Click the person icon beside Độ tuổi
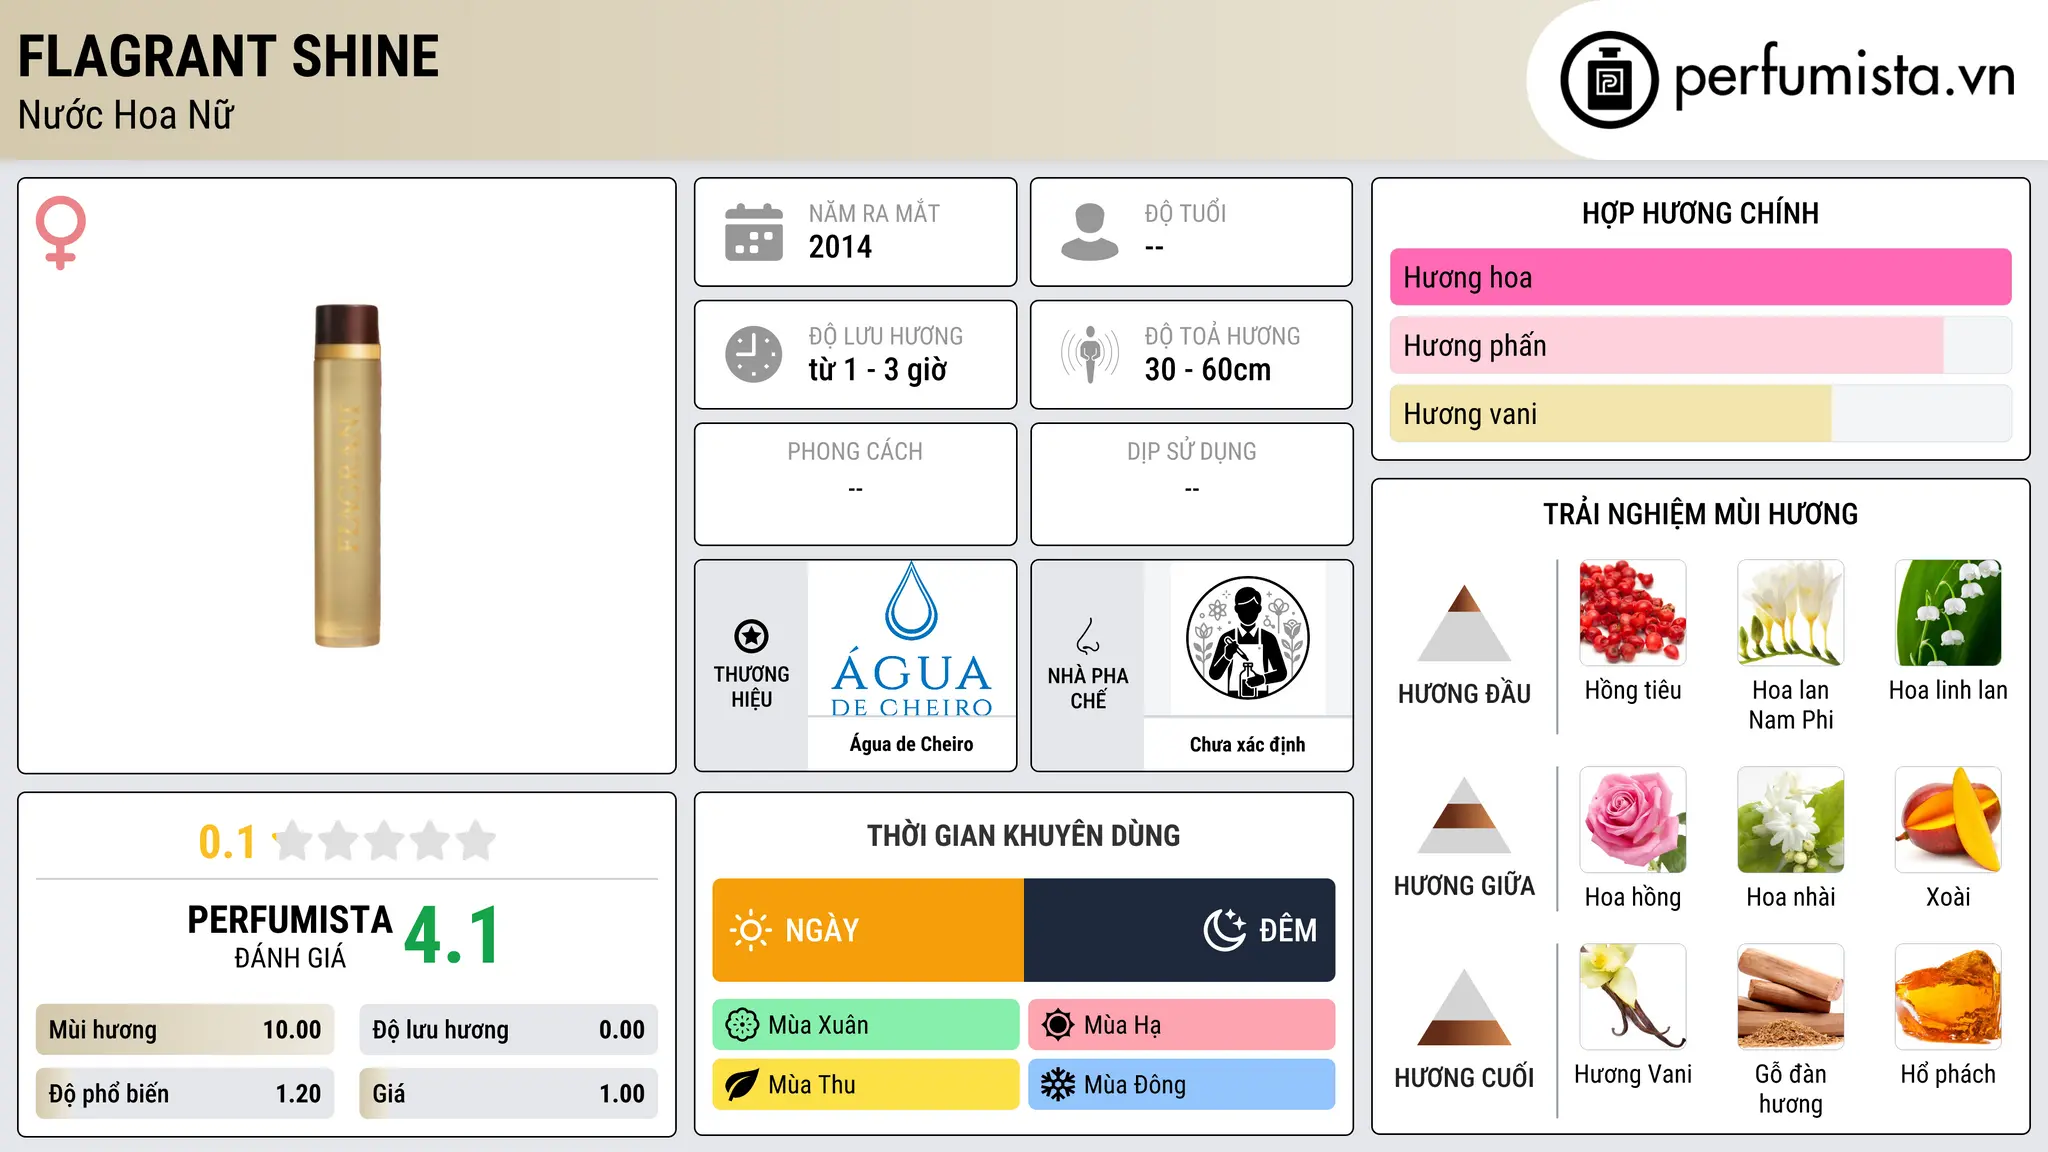Screen dimensions: 2048x1152 click(1089, 232)
